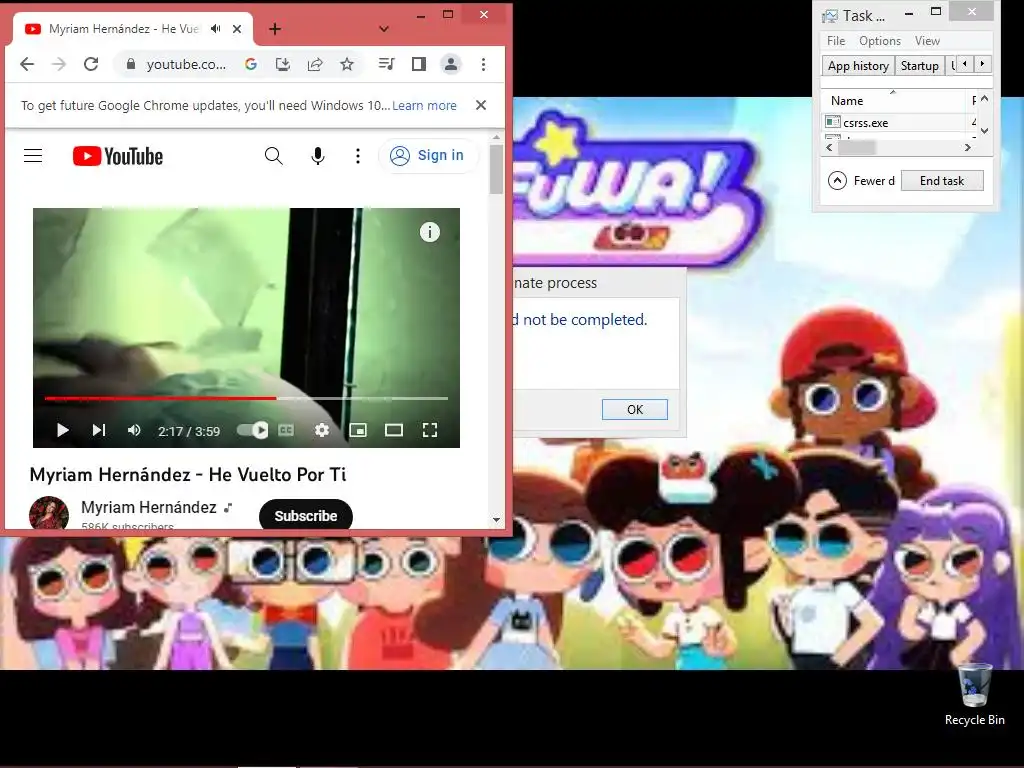The width and height of the screenshot is (1024, 768).
Task: Go to YouTube home via logo
Action: click(x=118, y=156)
